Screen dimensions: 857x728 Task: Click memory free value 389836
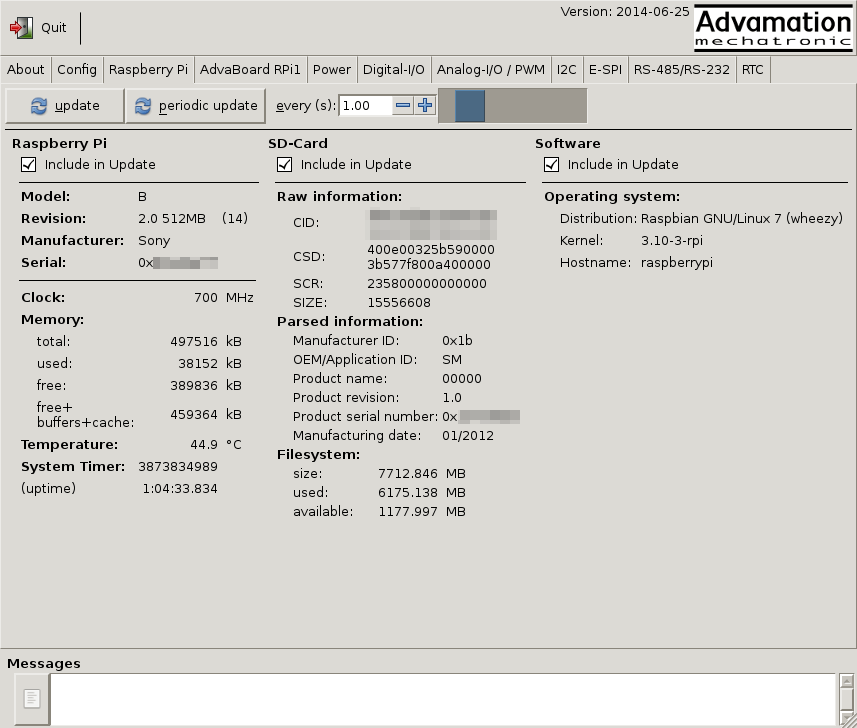[194, 385]
